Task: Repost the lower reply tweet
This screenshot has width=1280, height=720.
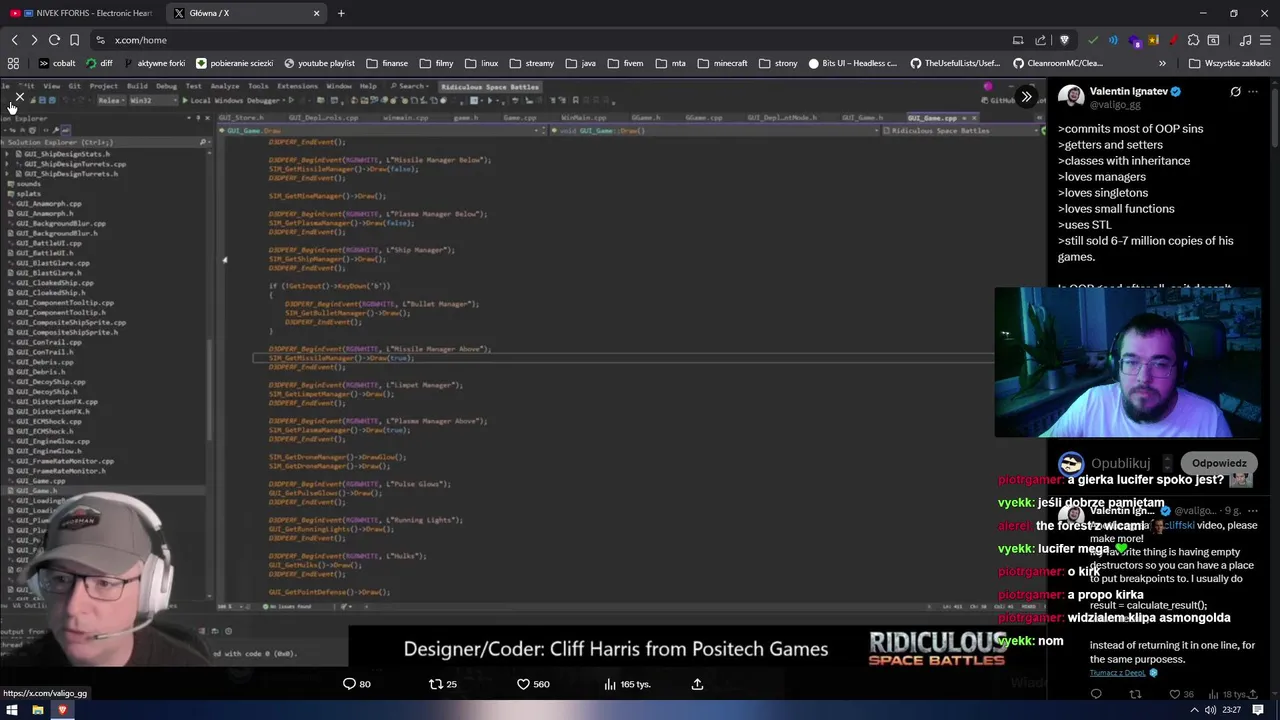Action: pos(1135,694)
